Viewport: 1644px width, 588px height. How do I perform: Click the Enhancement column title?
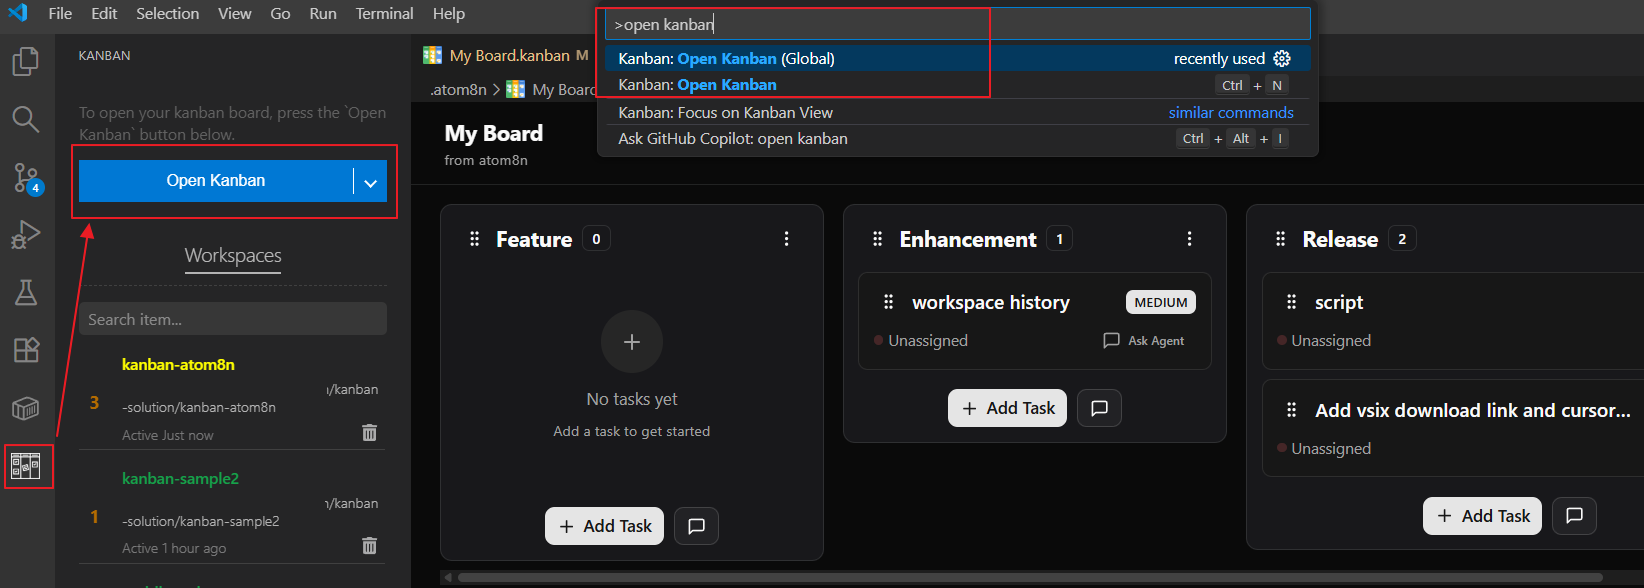(968, 239)
